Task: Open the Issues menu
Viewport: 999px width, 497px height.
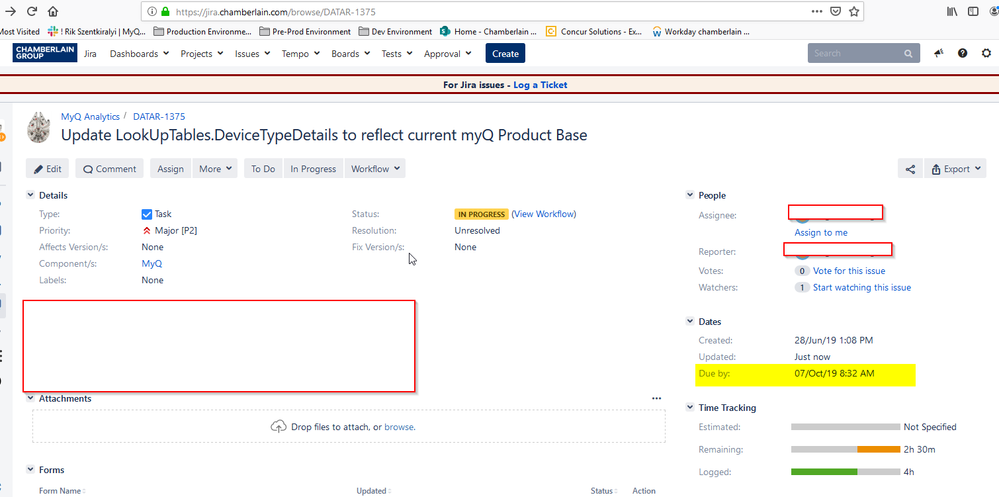Action: (x=252, y=54)
